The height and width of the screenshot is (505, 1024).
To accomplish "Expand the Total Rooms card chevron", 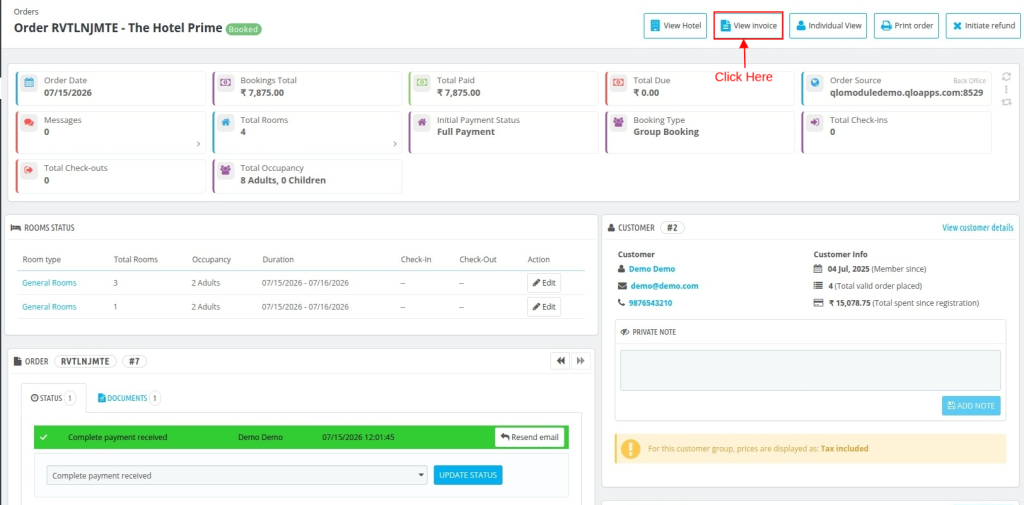I will (x=395, y=144).
